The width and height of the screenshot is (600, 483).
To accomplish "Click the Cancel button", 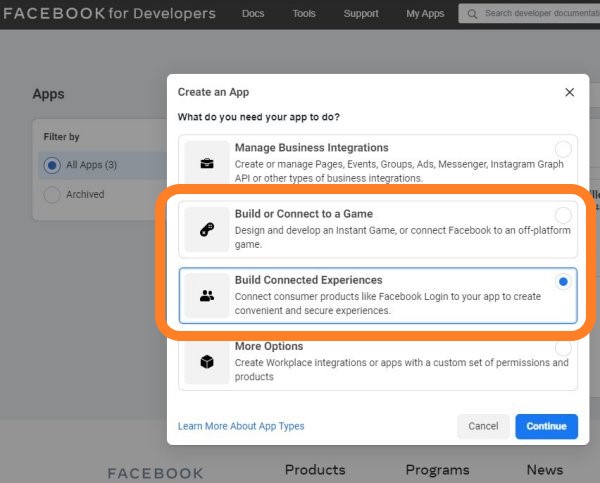I will (x=483, y=426).
